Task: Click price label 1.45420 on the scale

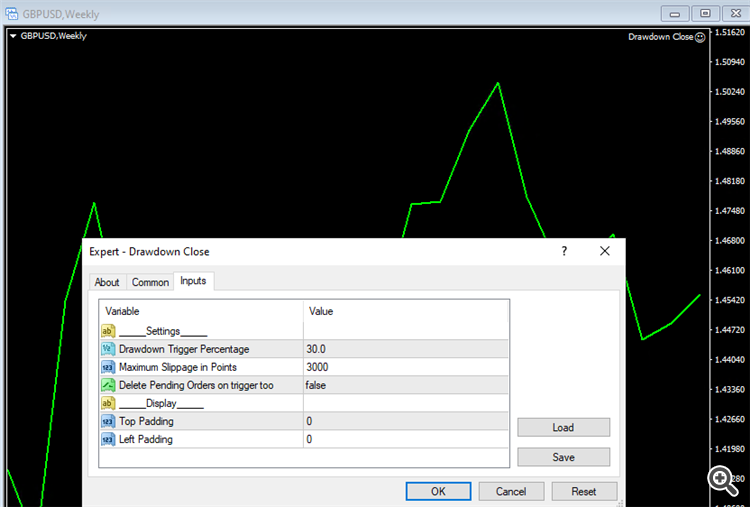Action: (729, 300)
